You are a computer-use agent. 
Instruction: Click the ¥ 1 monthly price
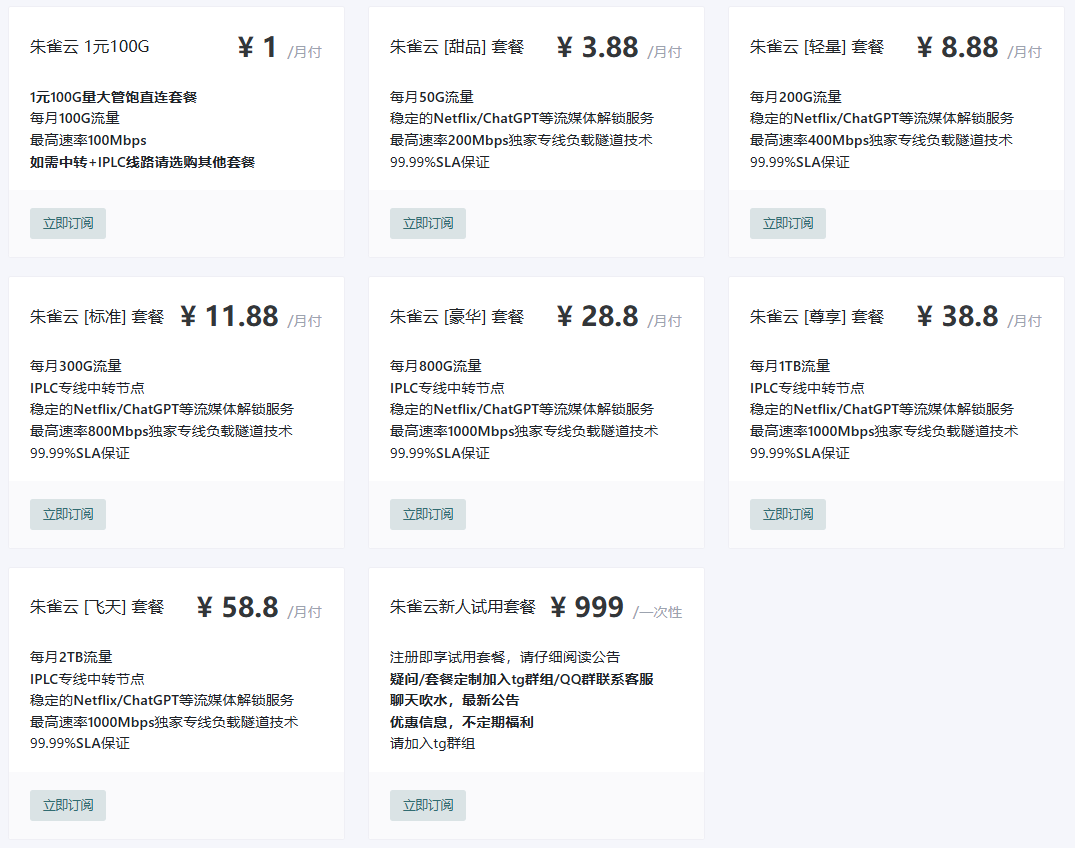257,47
